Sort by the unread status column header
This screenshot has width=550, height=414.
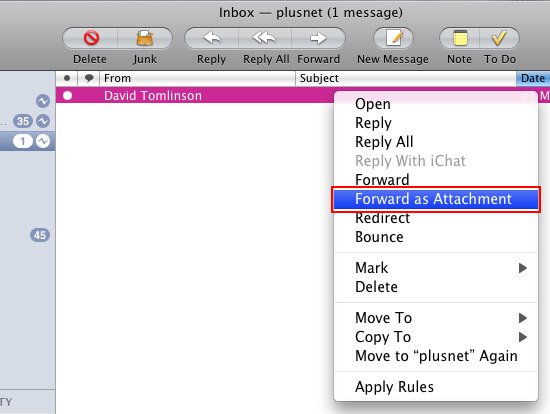(67, 78)
